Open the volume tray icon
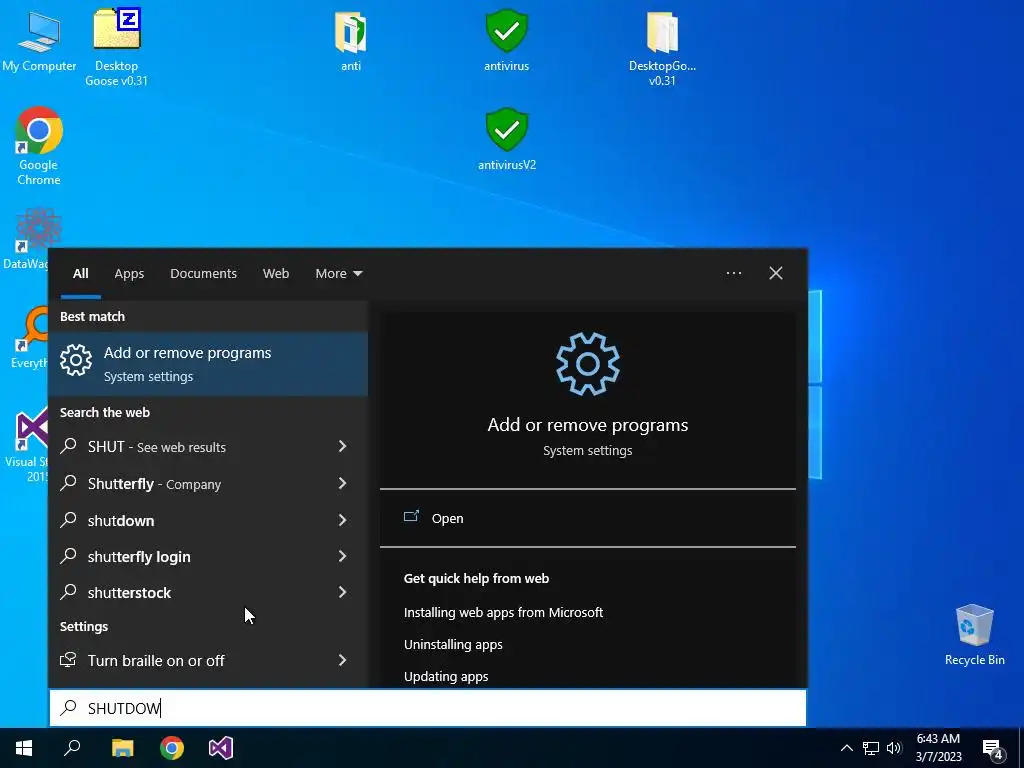Viewport: 1024px width, 768px height. point(894,748)
